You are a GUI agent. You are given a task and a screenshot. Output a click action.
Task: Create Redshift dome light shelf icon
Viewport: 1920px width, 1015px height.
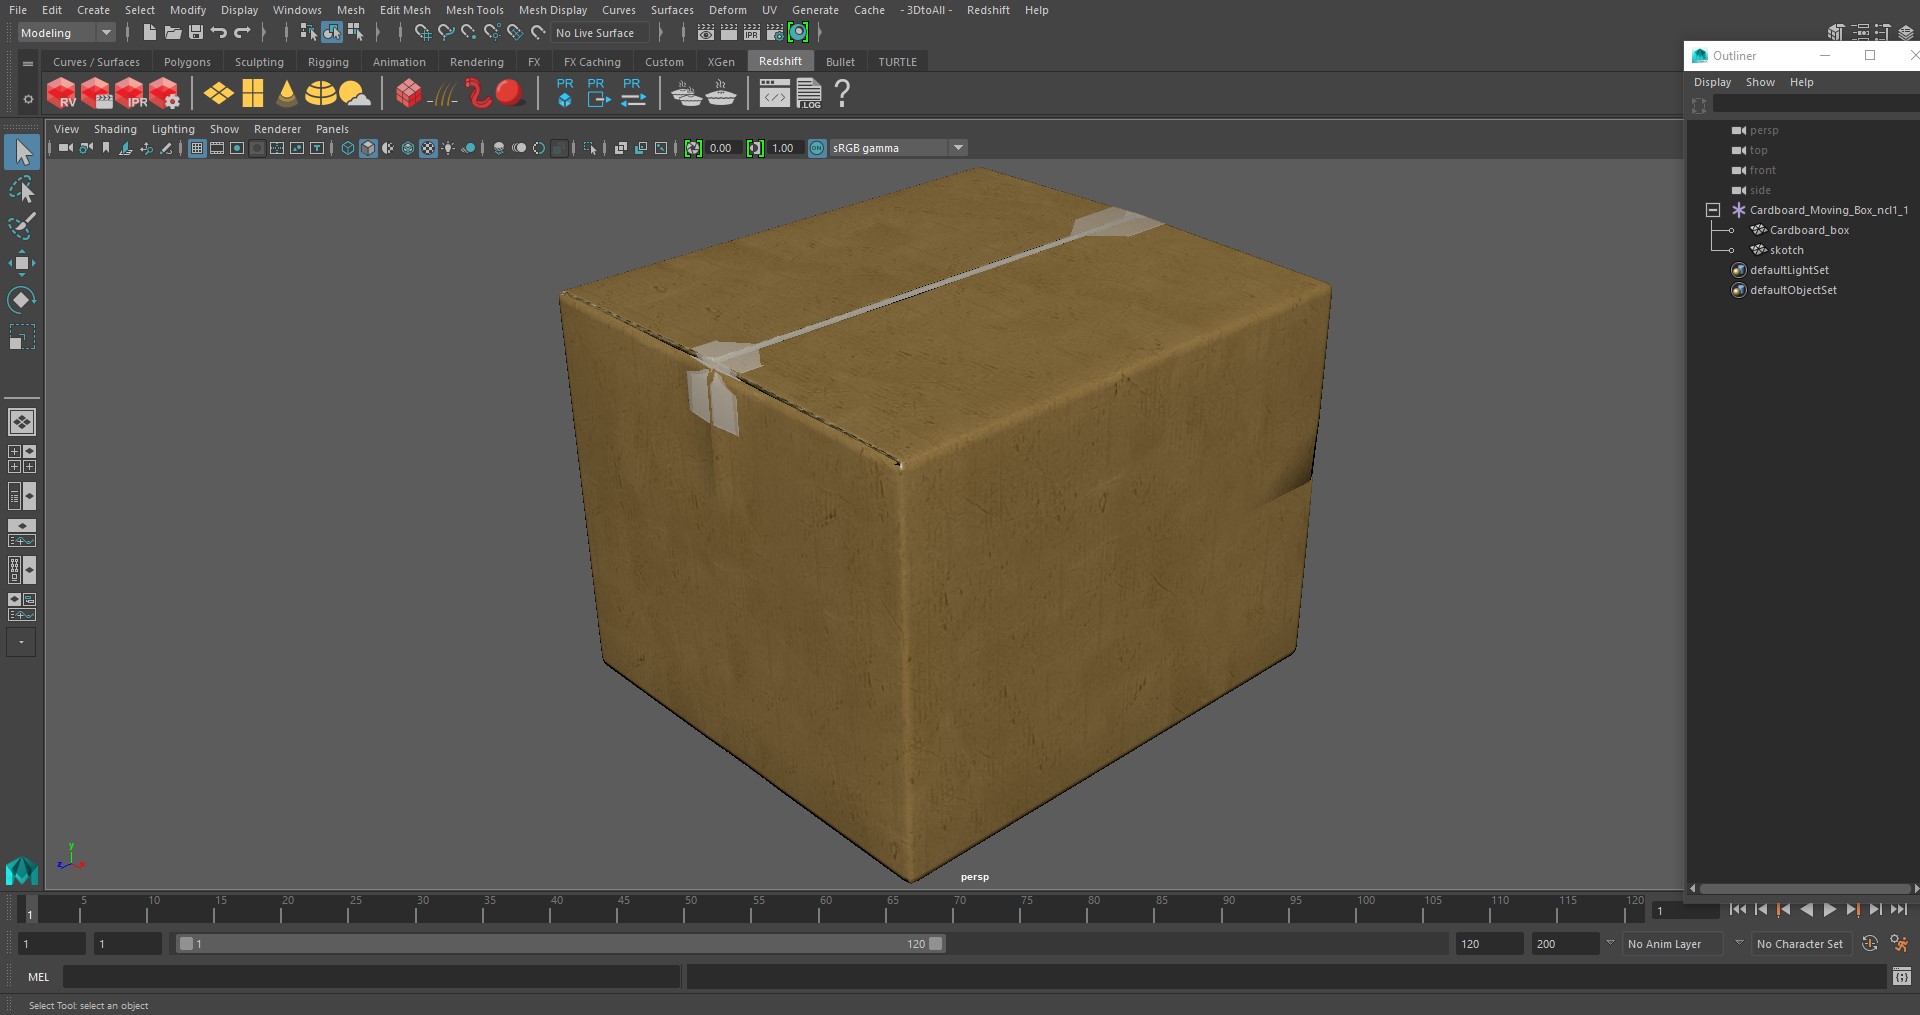pos(320,94)
